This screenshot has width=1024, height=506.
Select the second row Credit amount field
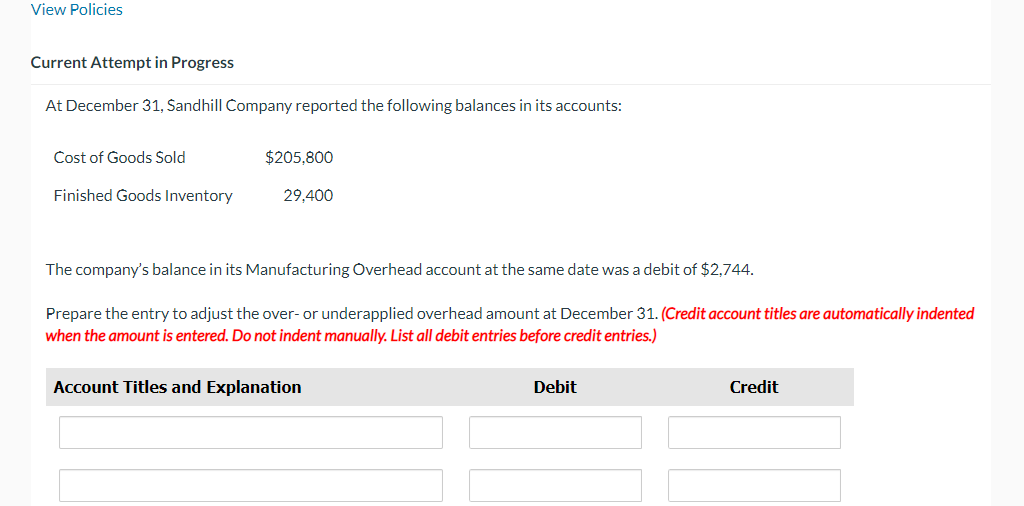pos(754,485)
